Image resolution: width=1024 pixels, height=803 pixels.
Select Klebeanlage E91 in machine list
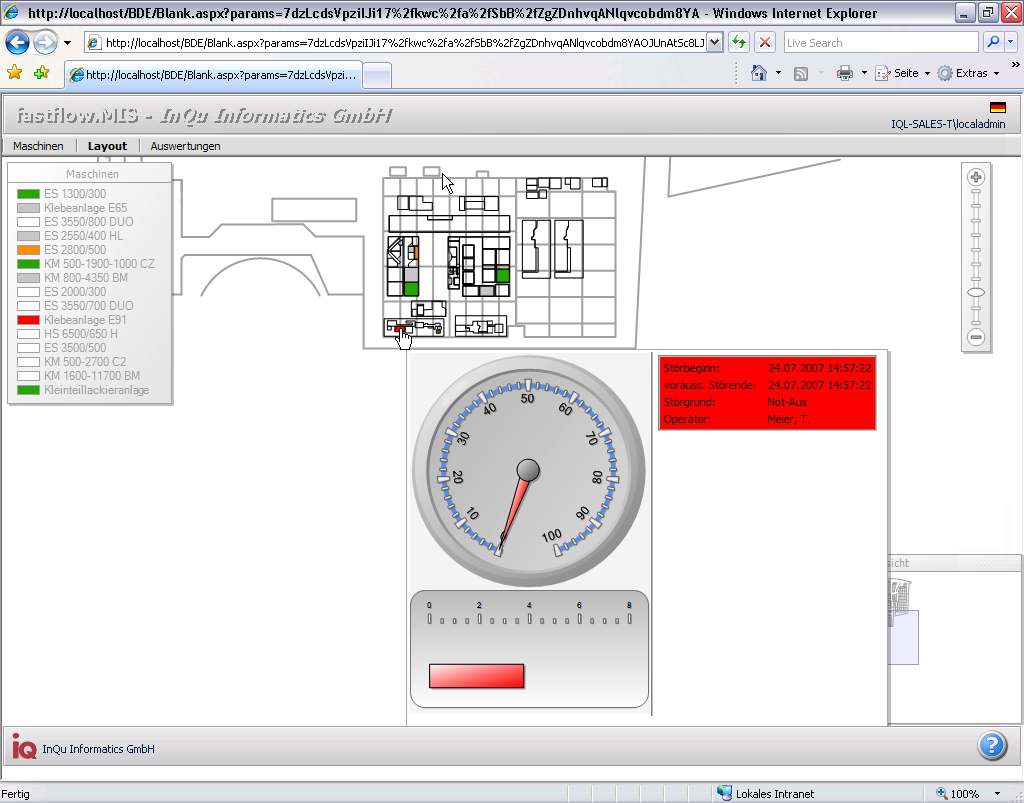click(85, 320)
